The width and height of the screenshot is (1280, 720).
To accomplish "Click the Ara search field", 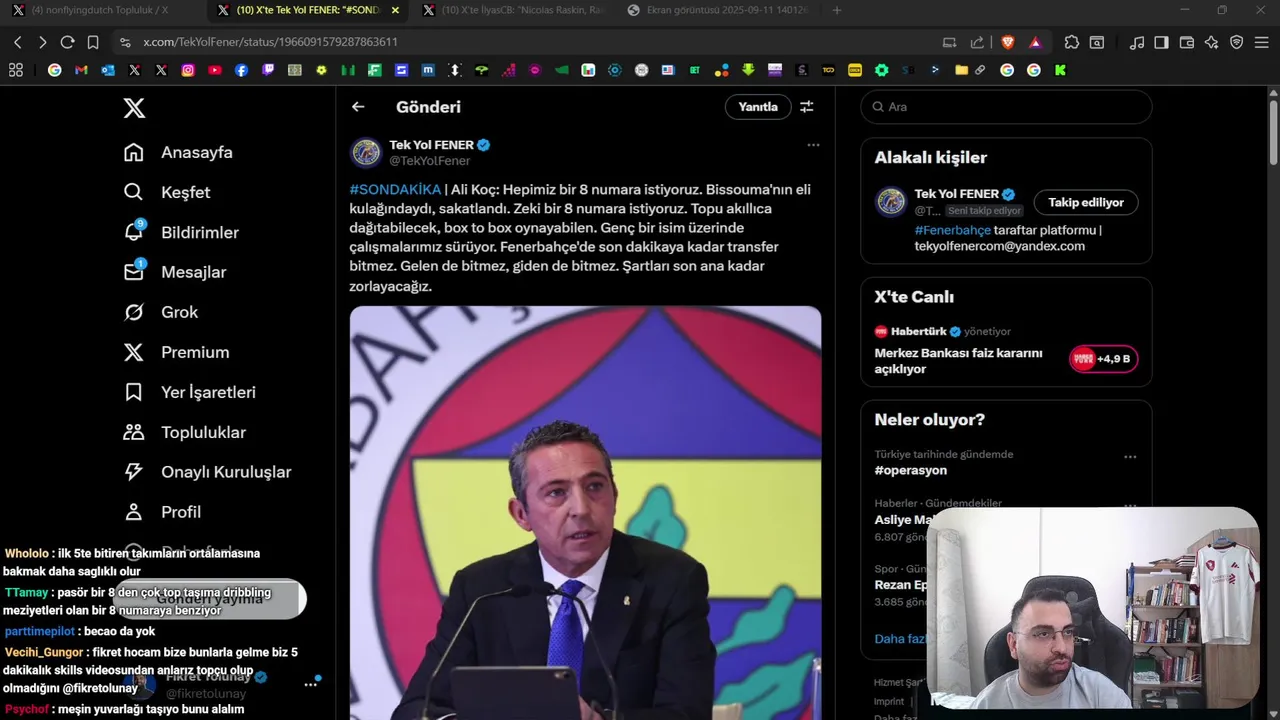I will [1006, 107].
